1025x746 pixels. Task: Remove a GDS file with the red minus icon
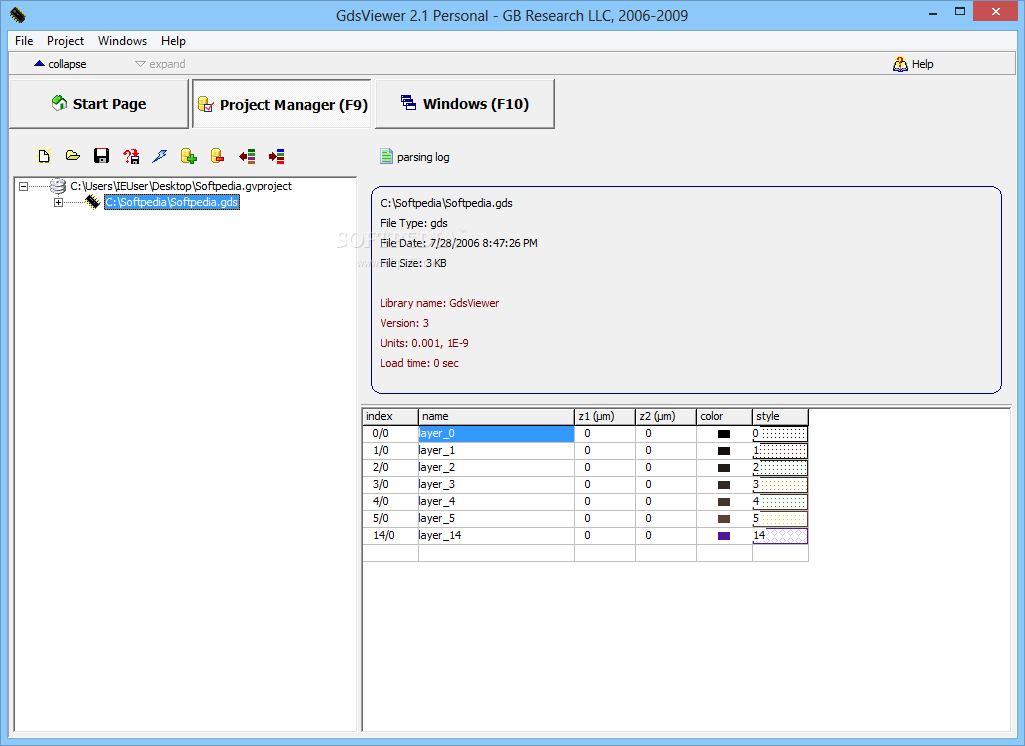[x=218, y=156]
